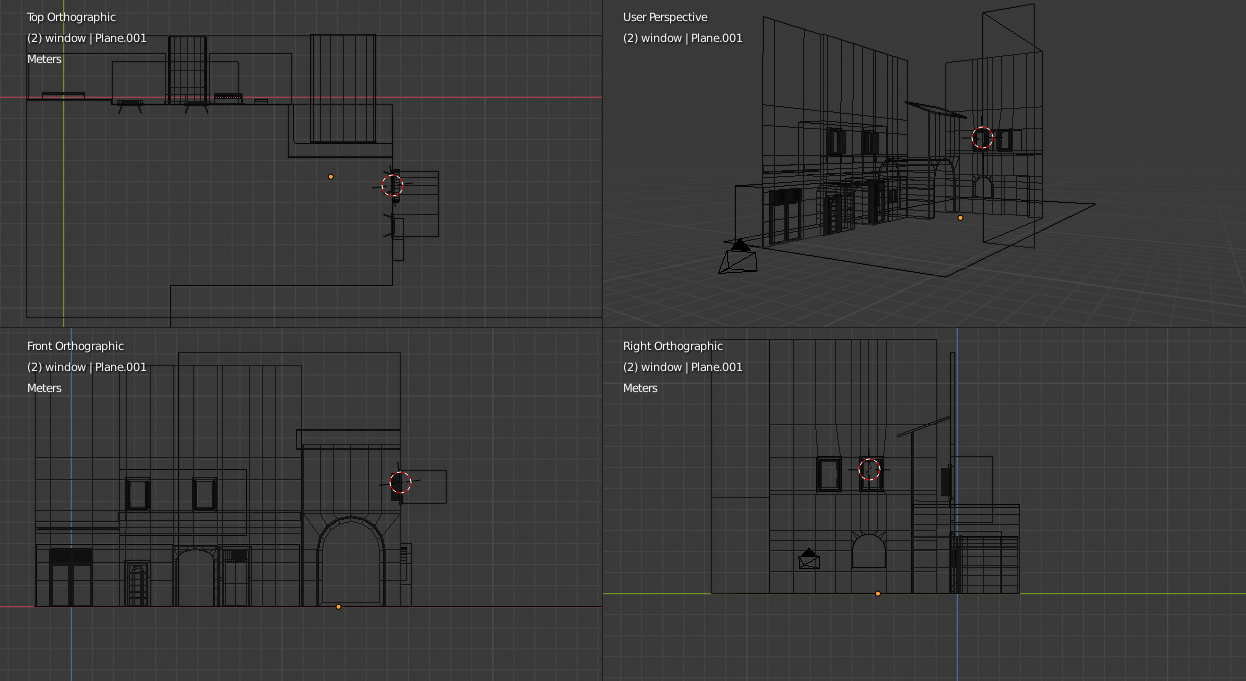The width and height of the screenshot is (1246, 681).
Task: Click '(2) window | Plane.001' in Top Orthographic view
Action: click(x=87, y=38)
